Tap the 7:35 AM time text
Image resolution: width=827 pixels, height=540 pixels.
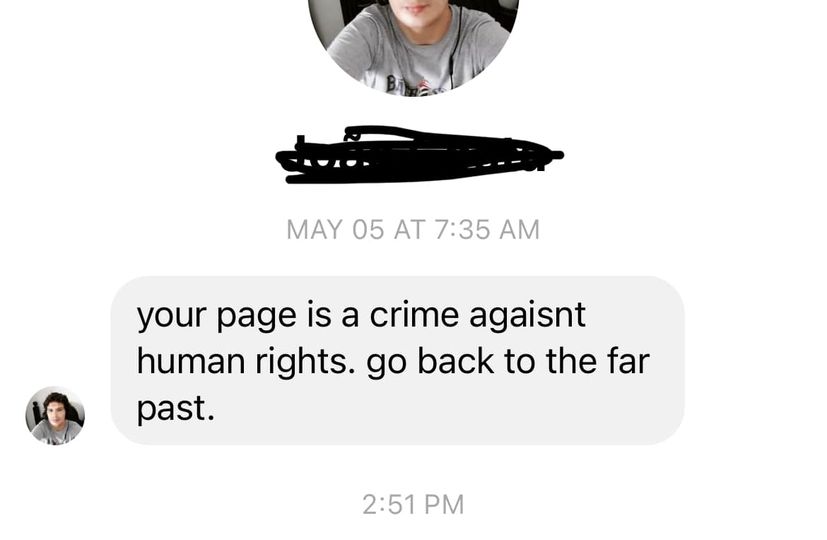(488, 229)
